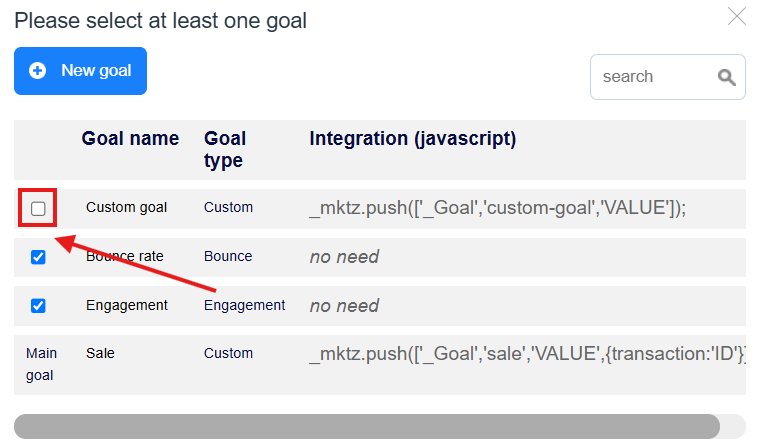
Task: Click the sale integration code snippet
Action: click(x=526, y=354)
